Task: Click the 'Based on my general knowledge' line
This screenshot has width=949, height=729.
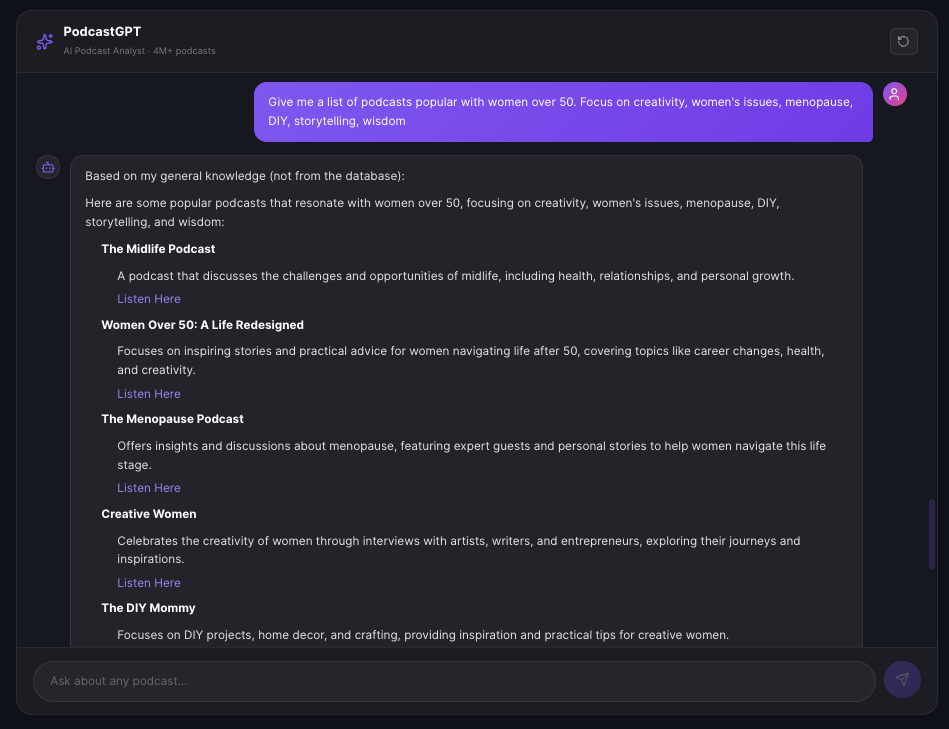Action: pyautogui.click(x=245, y=176)
